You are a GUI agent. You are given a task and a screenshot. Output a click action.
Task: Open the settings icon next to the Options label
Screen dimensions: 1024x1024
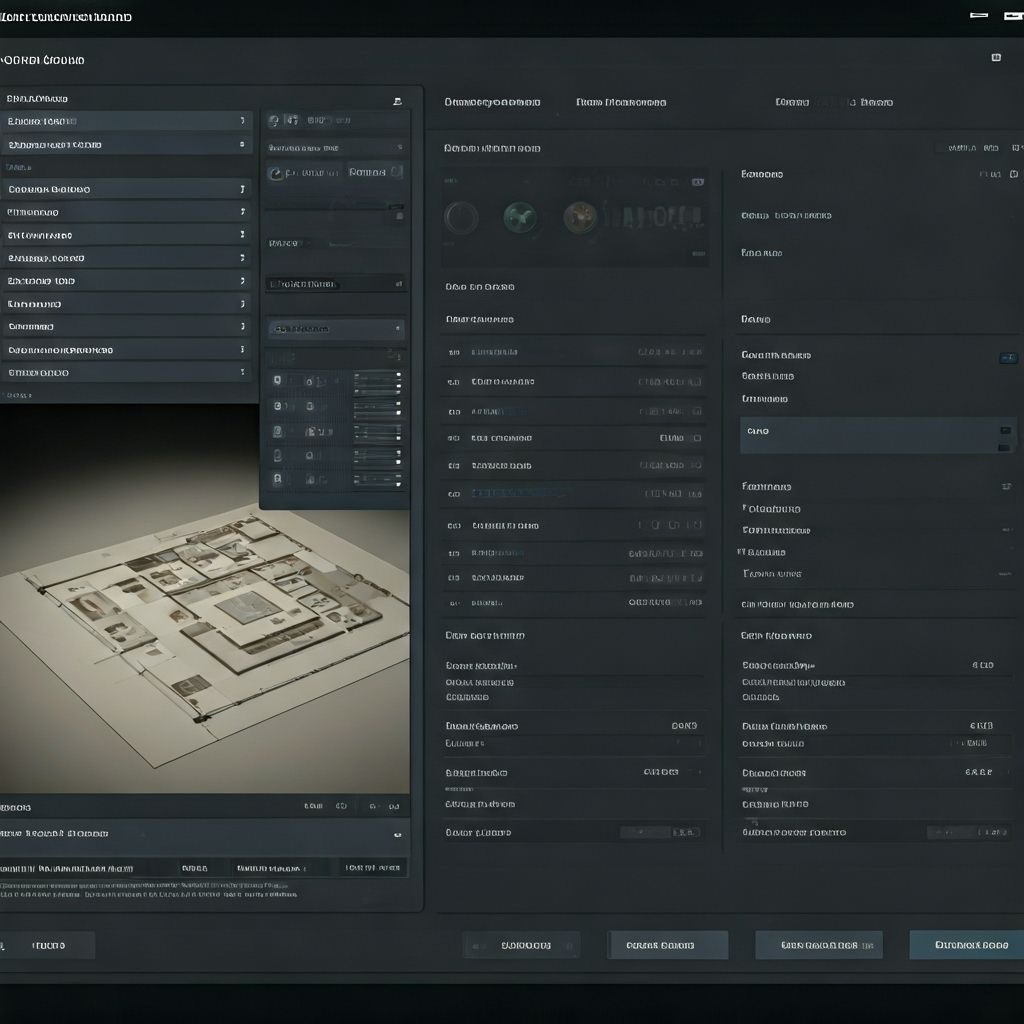tap(396, 172)
